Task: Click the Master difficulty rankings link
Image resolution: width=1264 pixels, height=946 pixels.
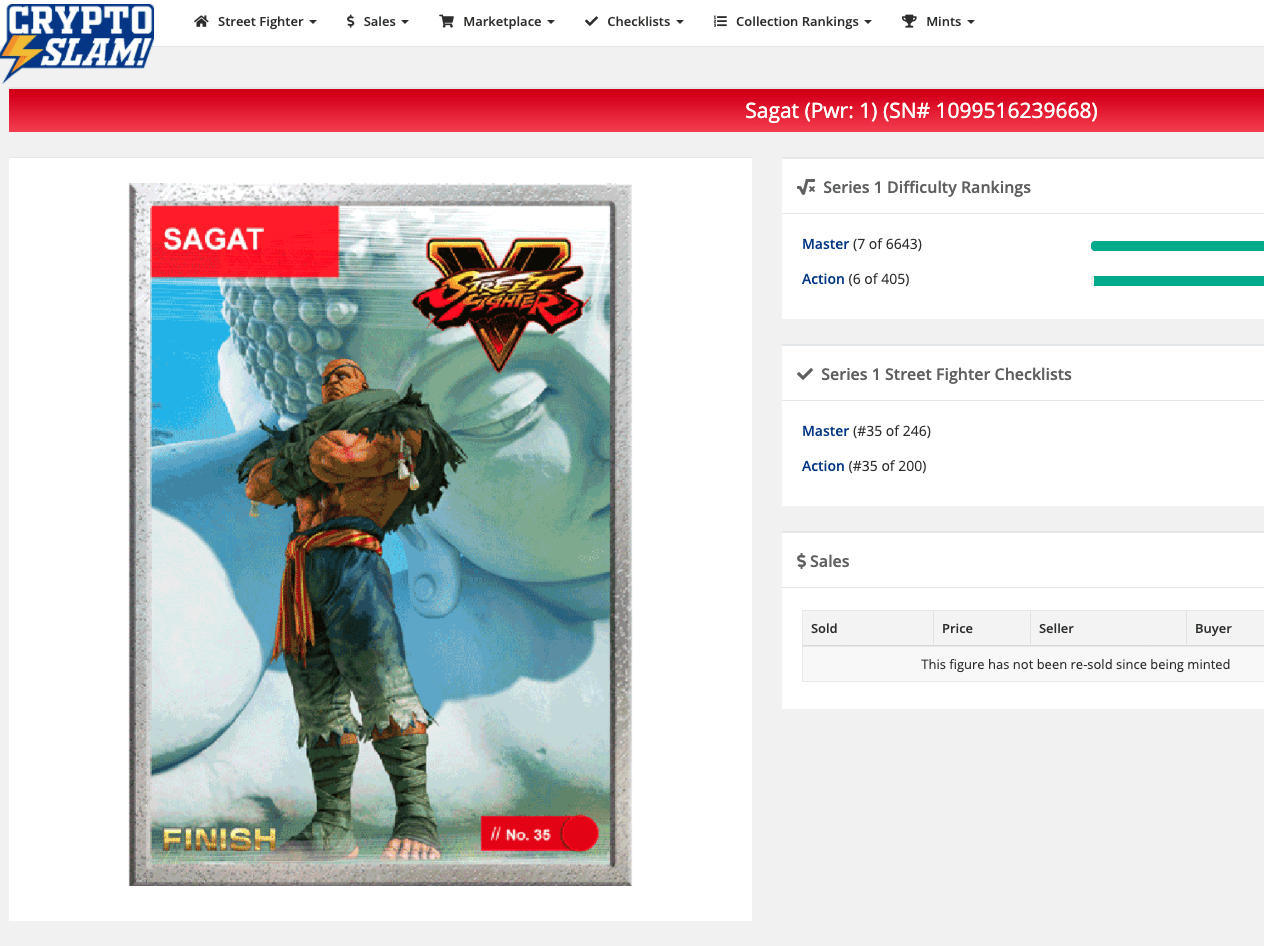Action: (825, 243)
